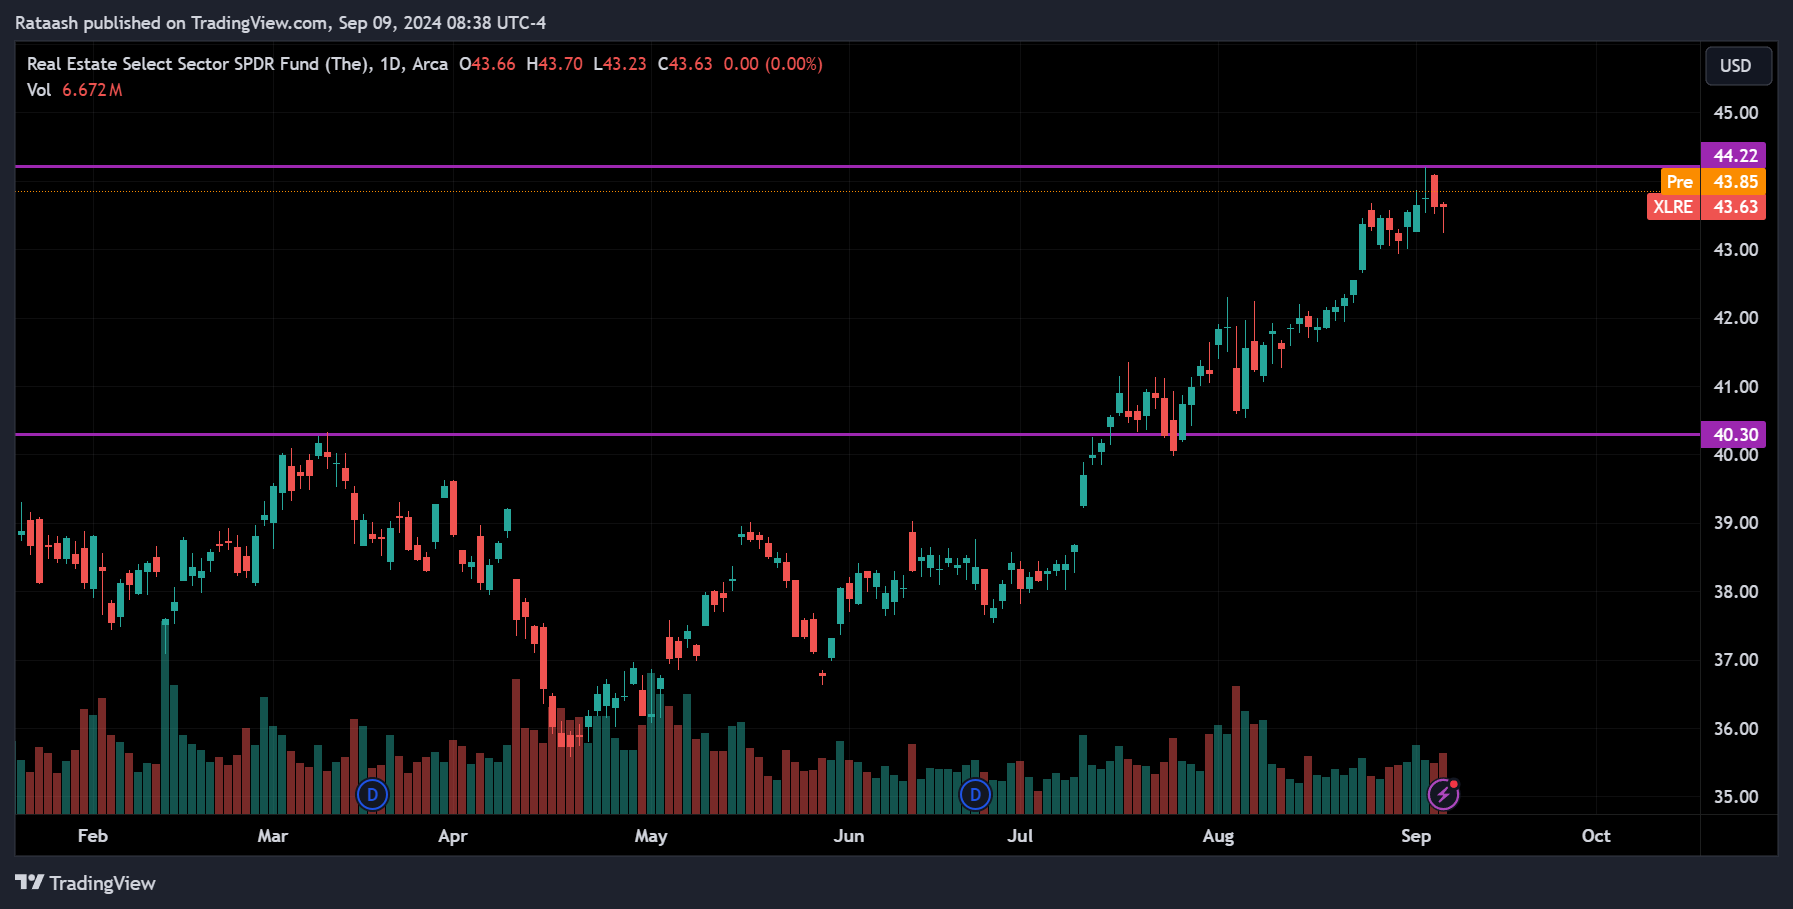Screen dimensions: 1793x909
Task: Click the TradingView logo
Action: coord(85,883)
